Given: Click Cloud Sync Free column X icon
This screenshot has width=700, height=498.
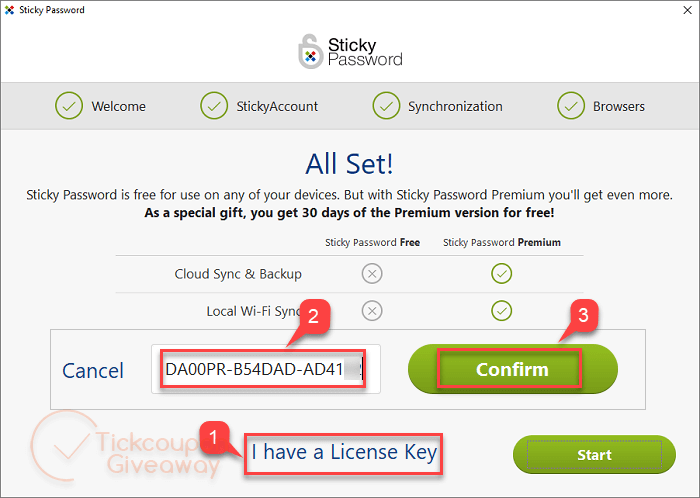Looking at the screenshot, I should (x=372, y=274).
